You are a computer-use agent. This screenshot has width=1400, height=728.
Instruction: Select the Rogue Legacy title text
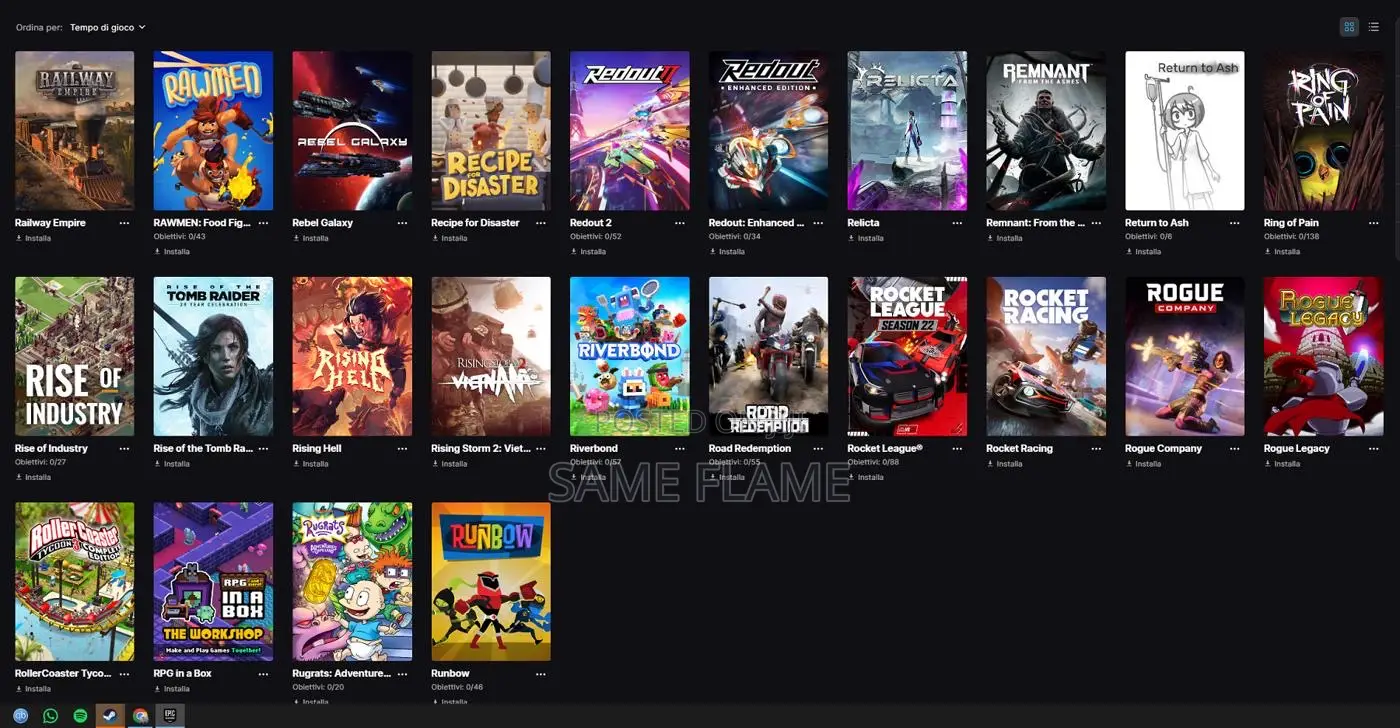coord(1297,449)
